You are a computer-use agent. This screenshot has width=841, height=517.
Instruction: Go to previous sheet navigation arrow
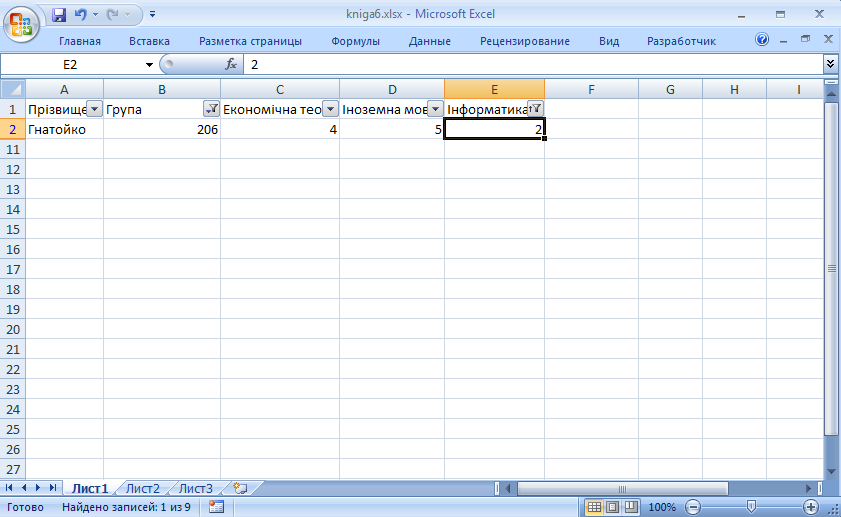pyautogui.click(x=24, y=488)
